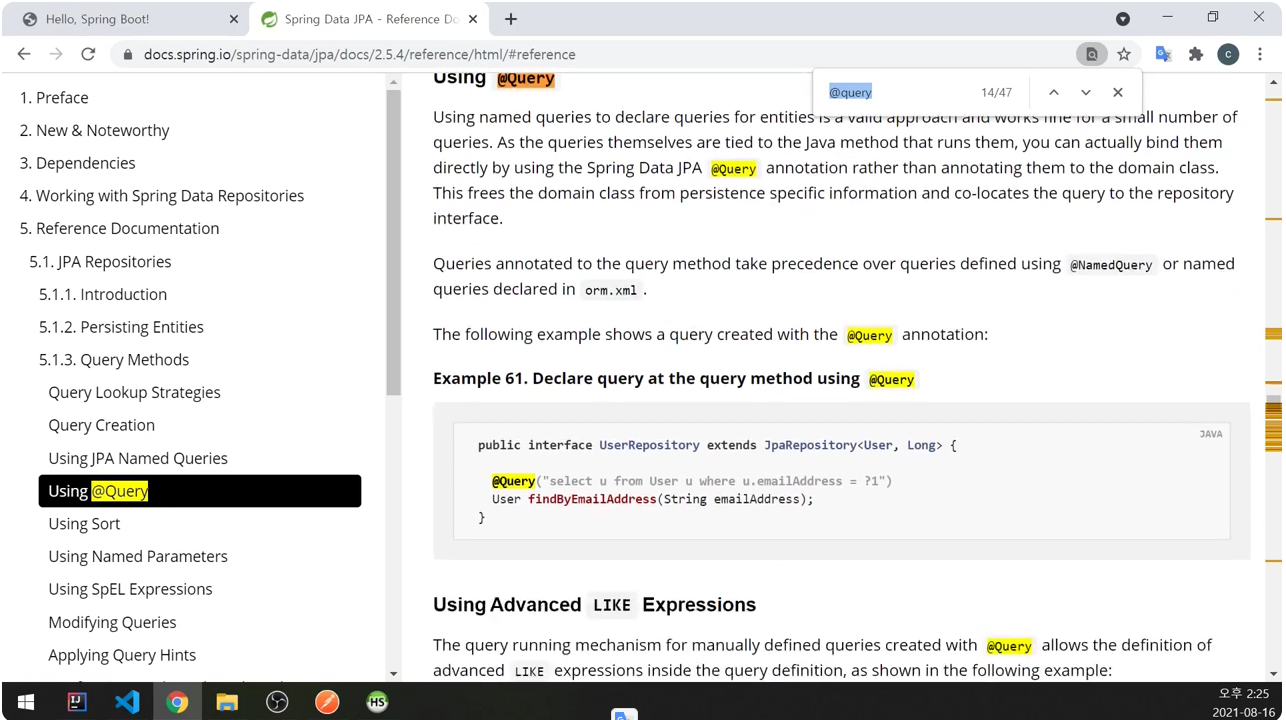Open the tab search dropdown
Viewport: 1286px width, 720px height.
click(1123, 19)
